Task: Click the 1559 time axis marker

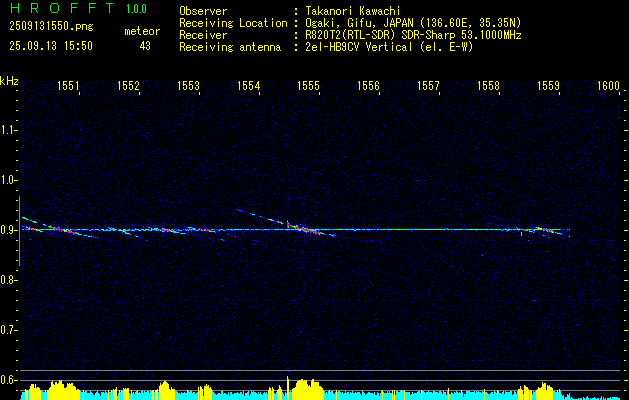Action: 548,86
